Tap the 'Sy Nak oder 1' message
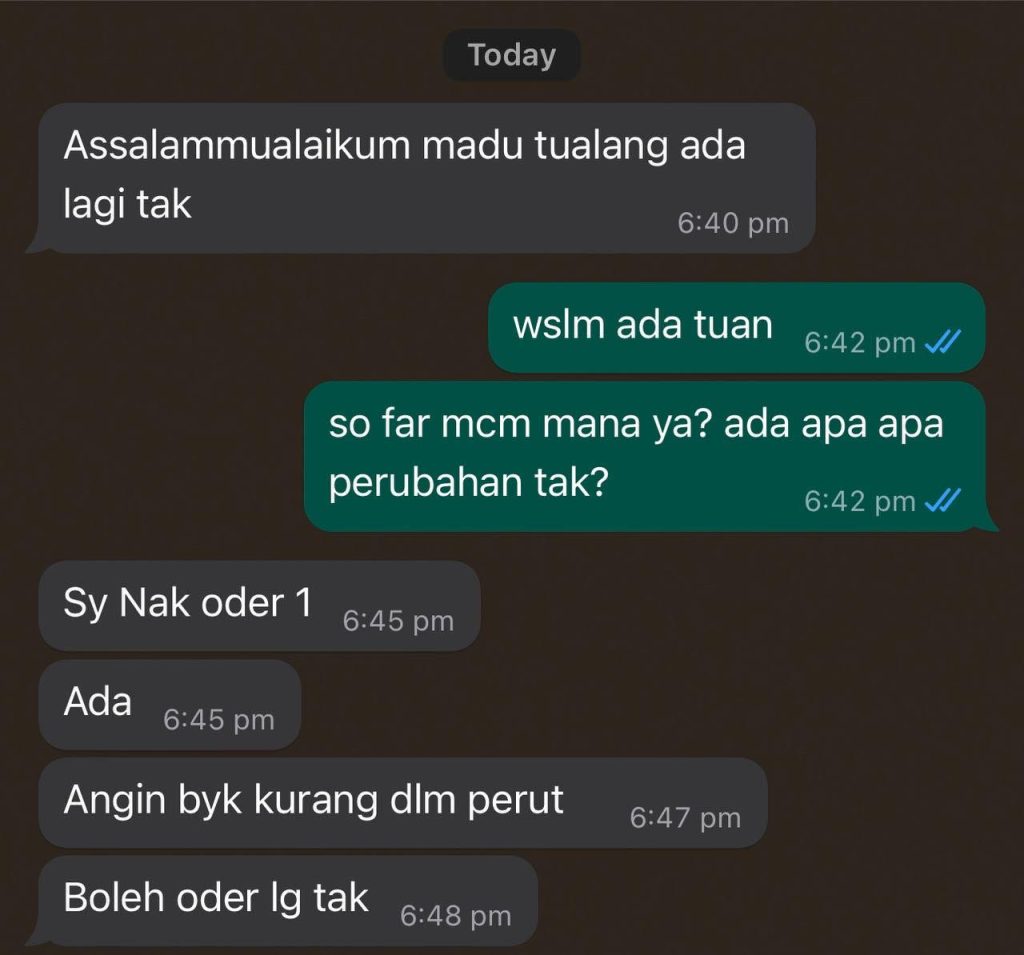 point(260,606)
